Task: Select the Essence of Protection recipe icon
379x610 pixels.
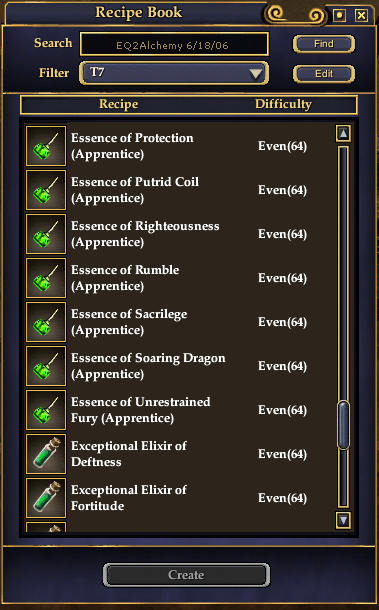Action: pos(46,146)
